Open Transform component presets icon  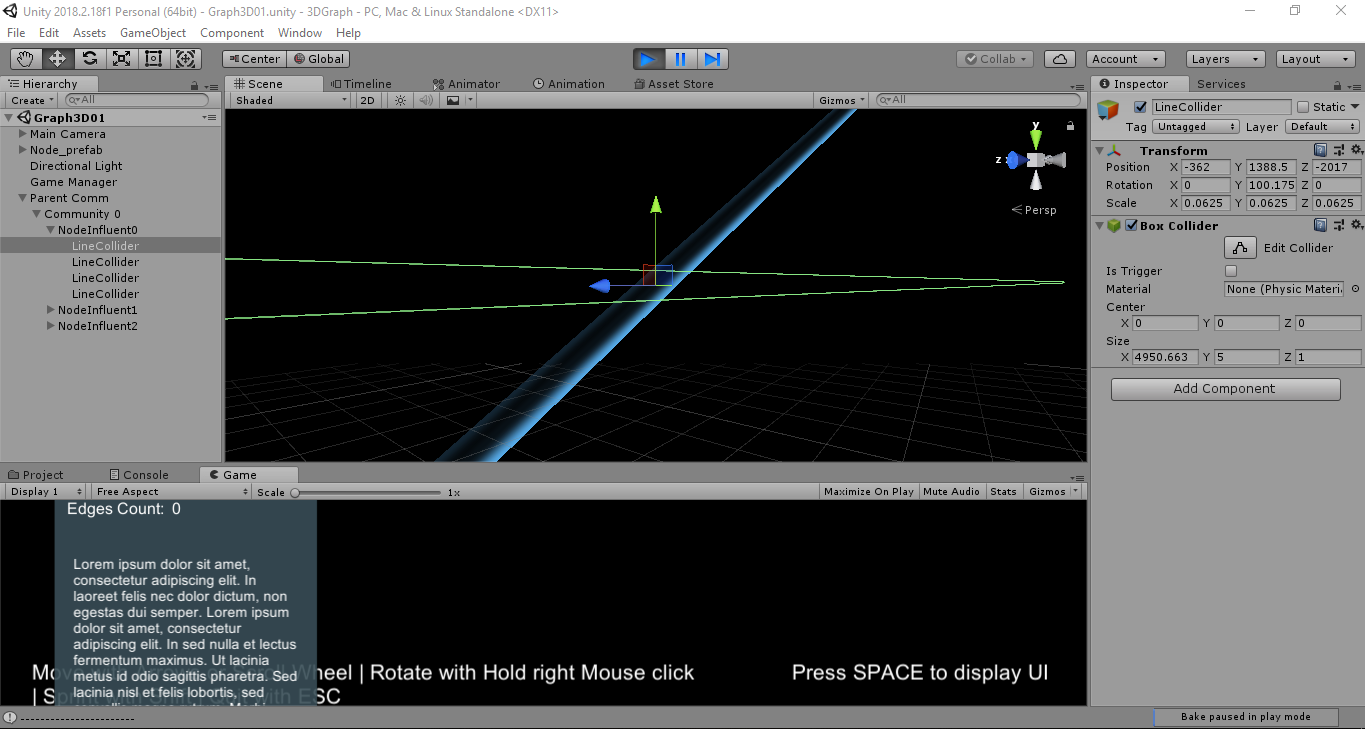1338,150
